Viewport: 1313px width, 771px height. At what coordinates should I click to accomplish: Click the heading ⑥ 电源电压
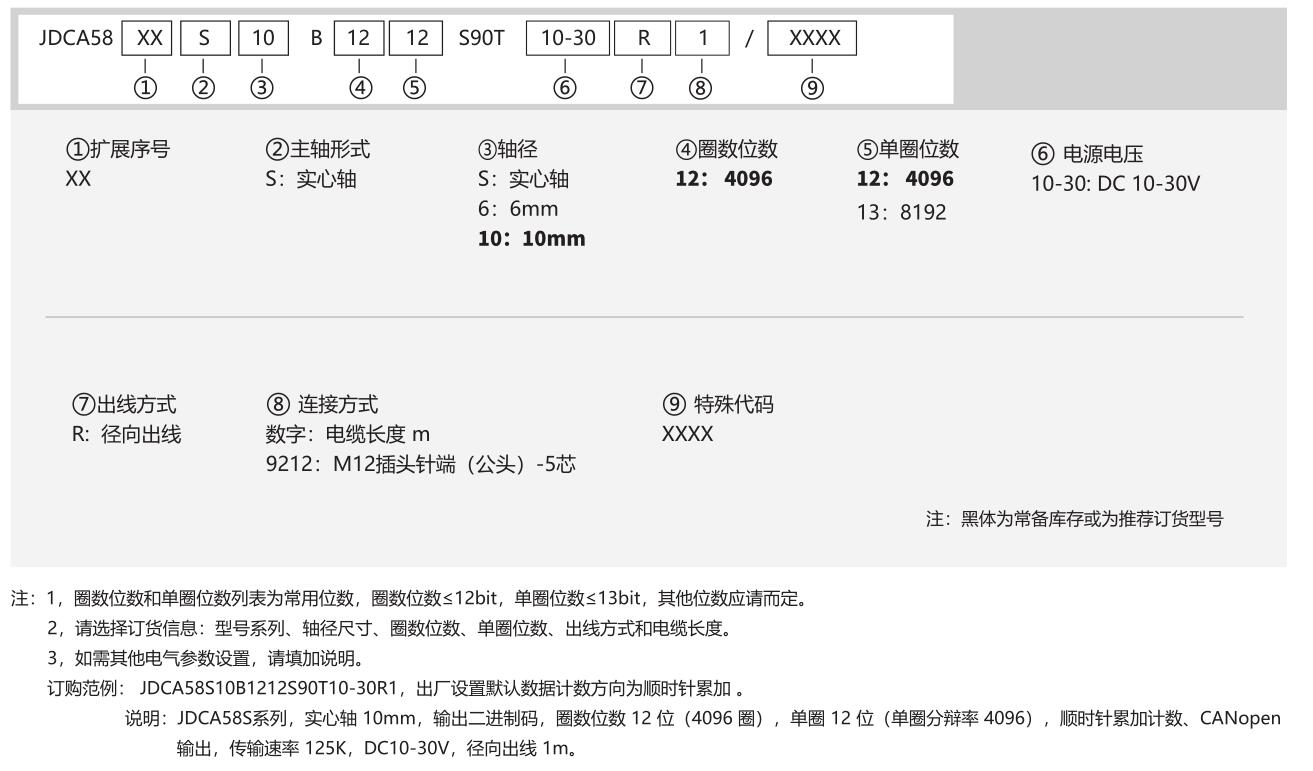tap(1087, 156)
